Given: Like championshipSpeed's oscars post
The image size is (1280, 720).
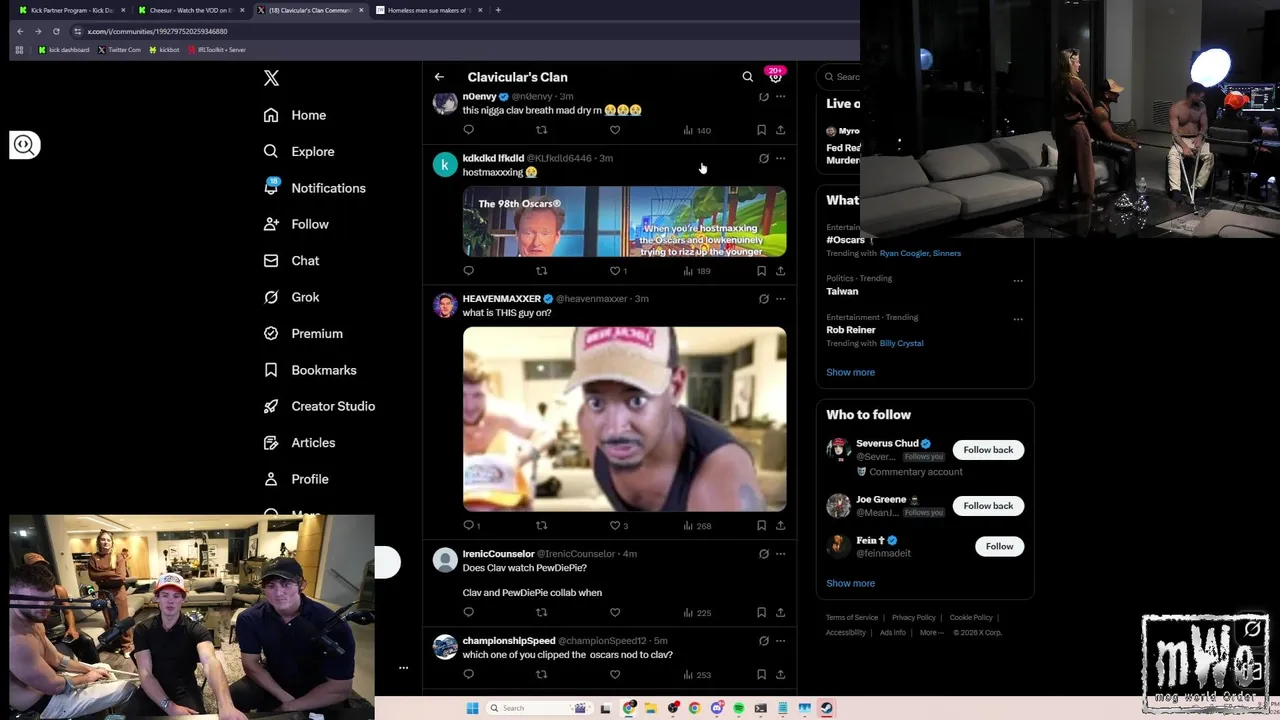Looking at the screenshot, I should pyautogui.click(x=615, y=675).
